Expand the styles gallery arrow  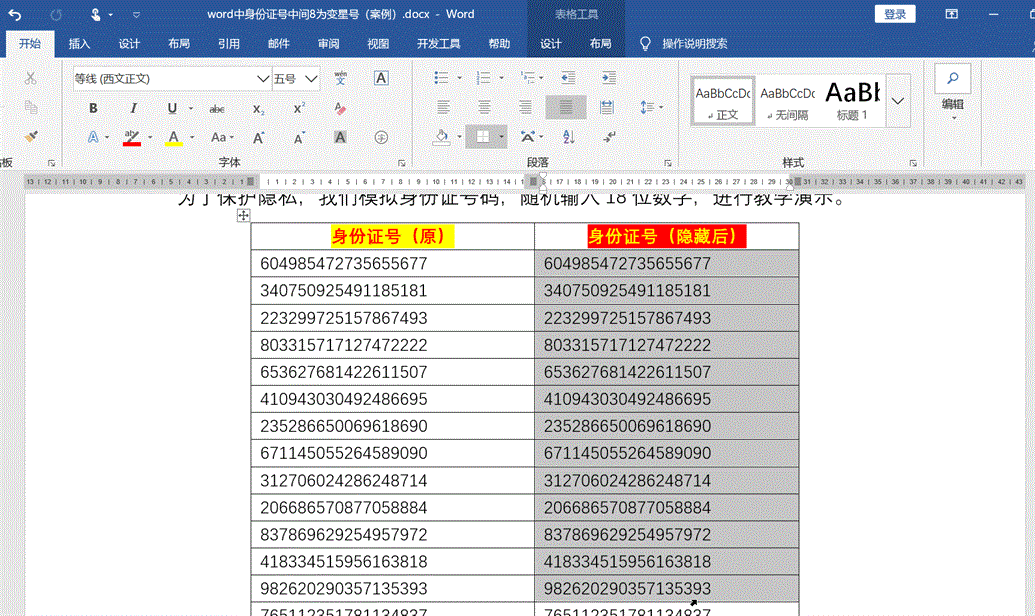898,101
